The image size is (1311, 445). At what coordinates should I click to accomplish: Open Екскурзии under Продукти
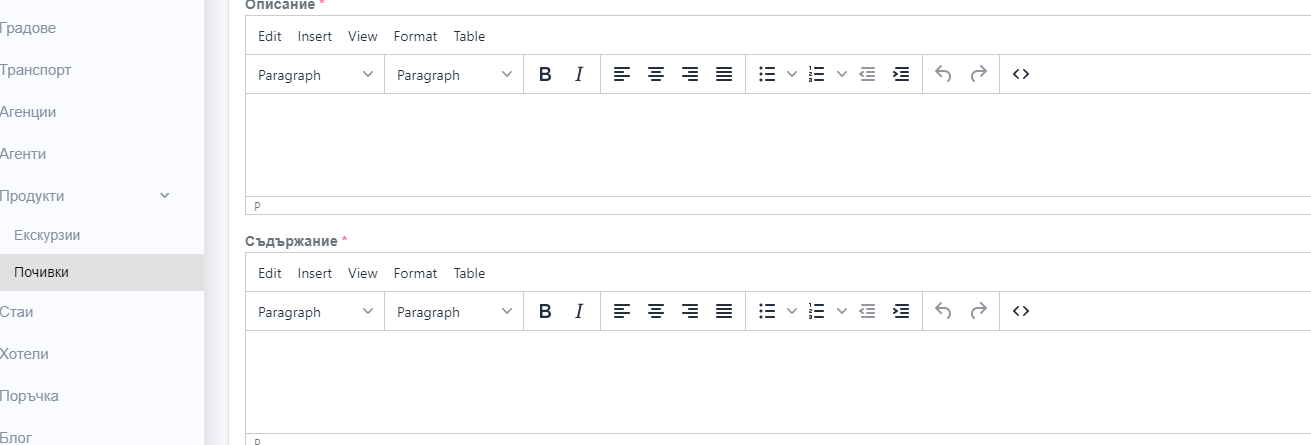pos(47,235)
